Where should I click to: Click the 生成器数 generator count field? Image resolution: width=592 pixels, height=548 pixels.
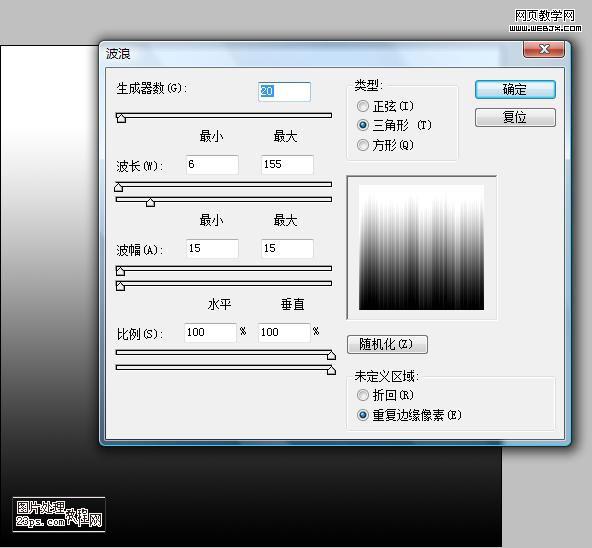[284, 91]
